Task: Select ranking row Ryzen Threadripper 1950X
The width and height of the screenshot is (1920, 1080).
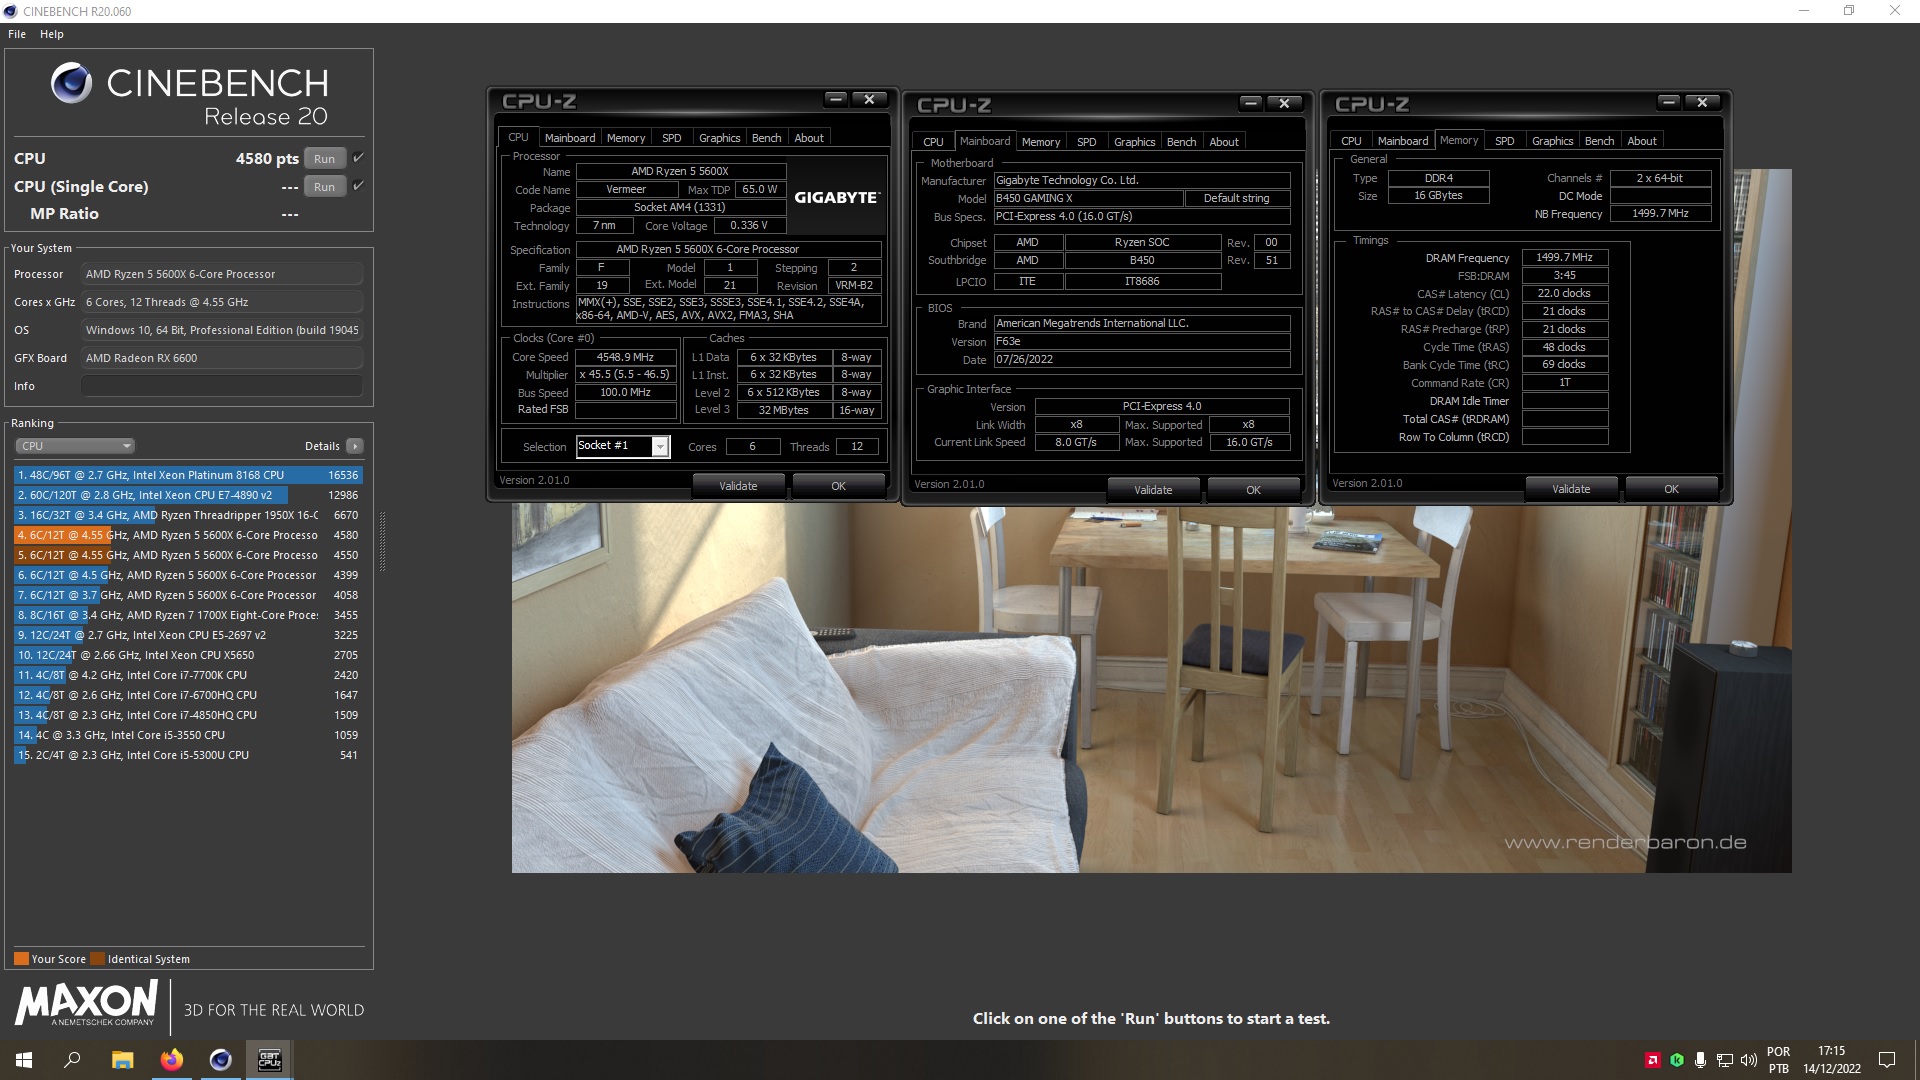Action: 188,515
